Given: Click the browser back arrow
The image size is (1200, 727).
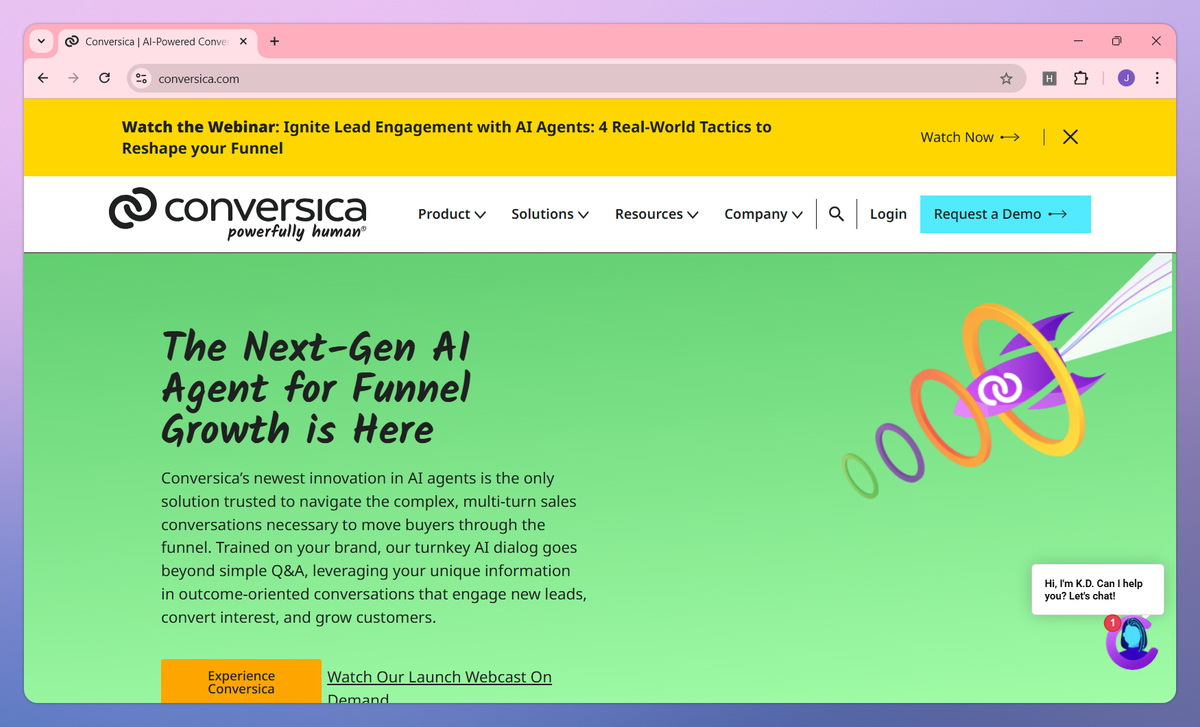Looking at the screenshot, I should (x=42, y=78).
